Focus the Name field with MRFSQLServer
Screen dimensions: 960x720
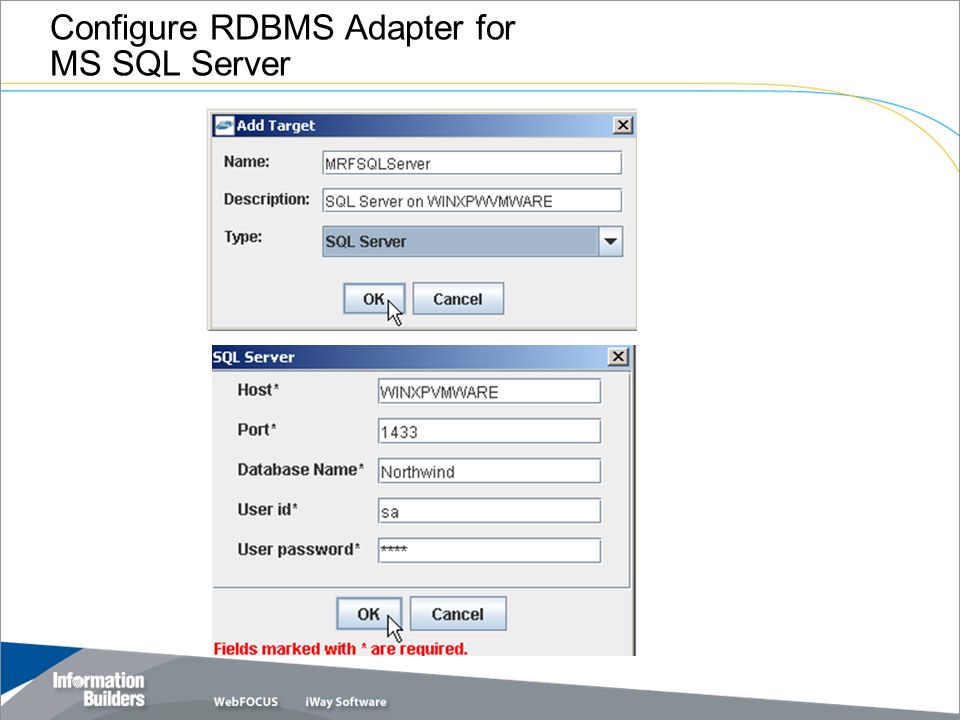(472, 163)
